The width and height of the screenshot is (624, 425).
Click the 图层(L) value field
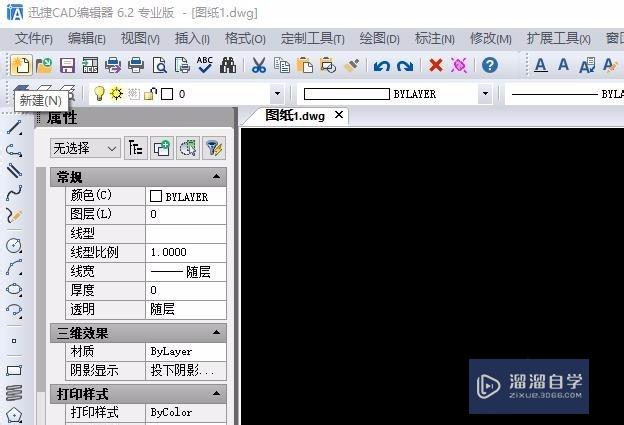(x=186, y=214)
